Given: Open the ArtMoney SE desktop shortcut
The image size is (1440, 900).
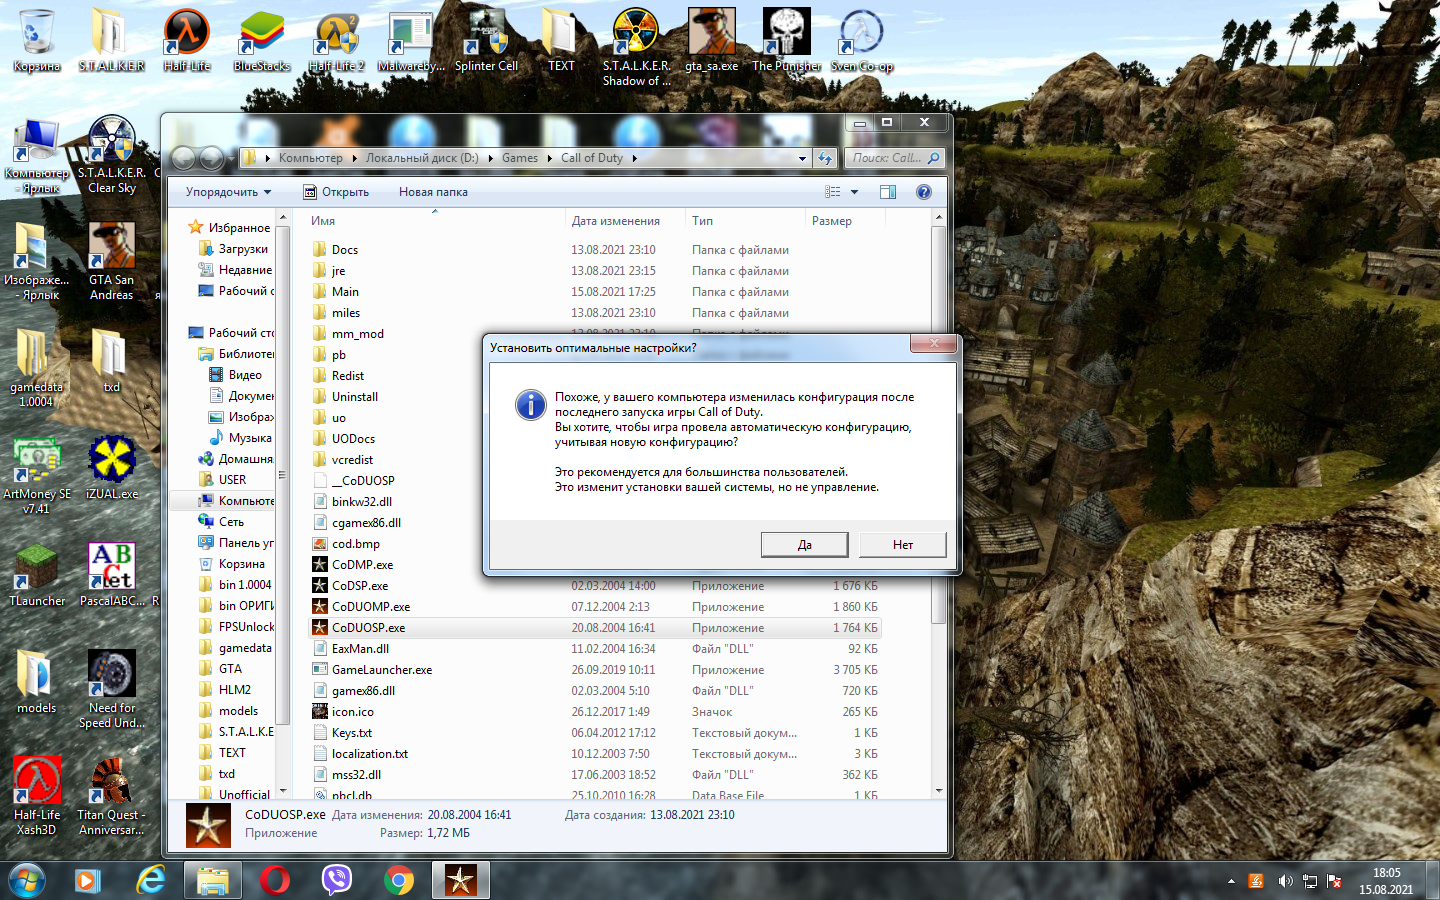Looking at the screenshot, I should pyautogui.click(x=37, y=476).
